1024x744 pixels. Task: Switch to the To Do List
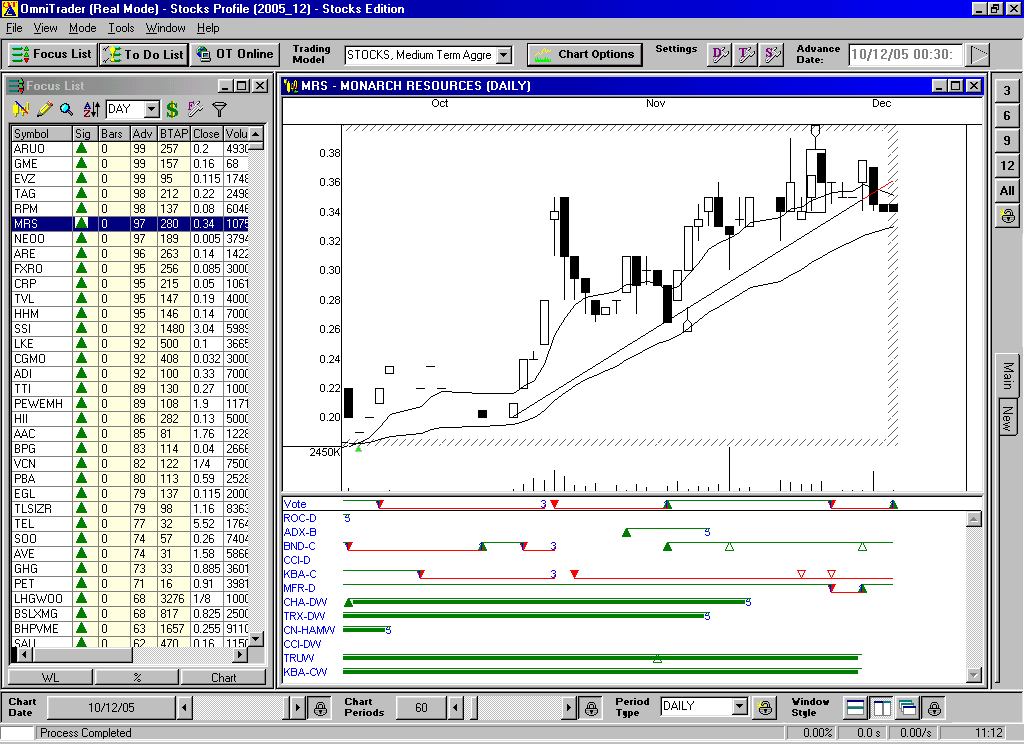coord(144,54)
